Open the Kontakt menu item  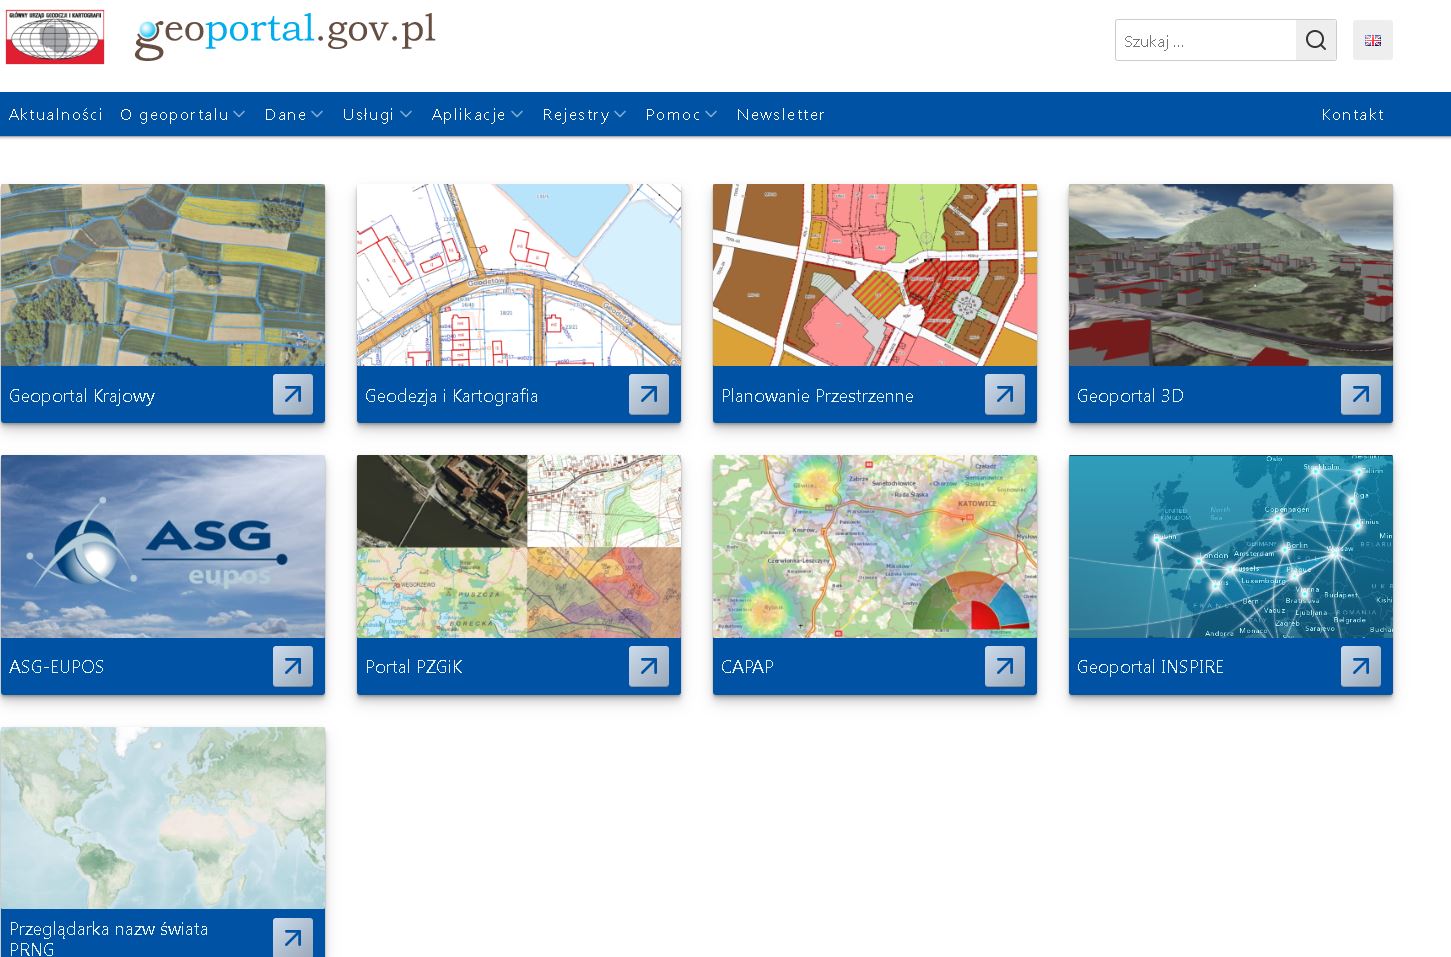tap(1353, 114)
